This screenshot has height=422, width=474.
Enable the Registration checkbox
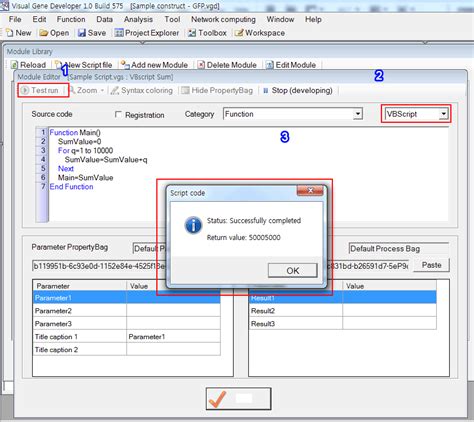pyautogui.click(x=118, y=114)
